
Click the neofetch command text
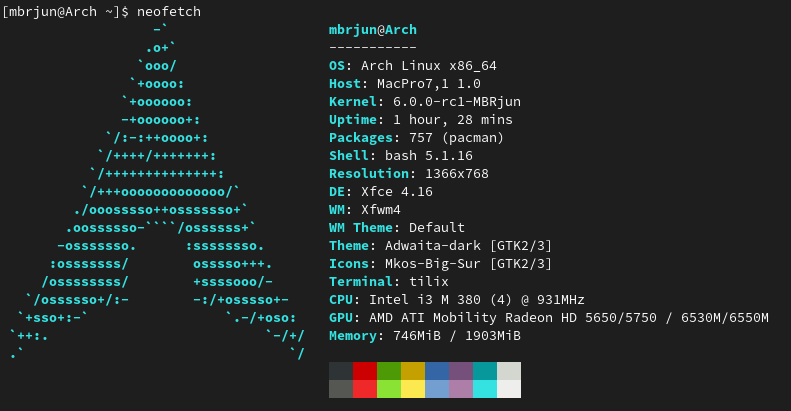169,12
